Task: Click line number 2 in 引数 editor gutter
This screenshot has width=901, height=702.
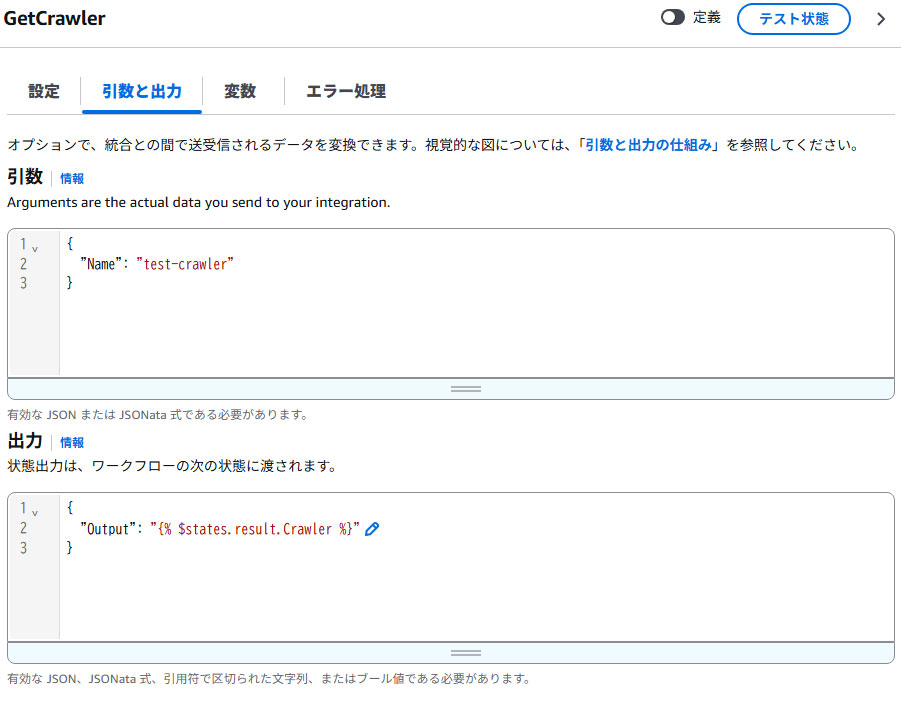Action: pos(24,264)
